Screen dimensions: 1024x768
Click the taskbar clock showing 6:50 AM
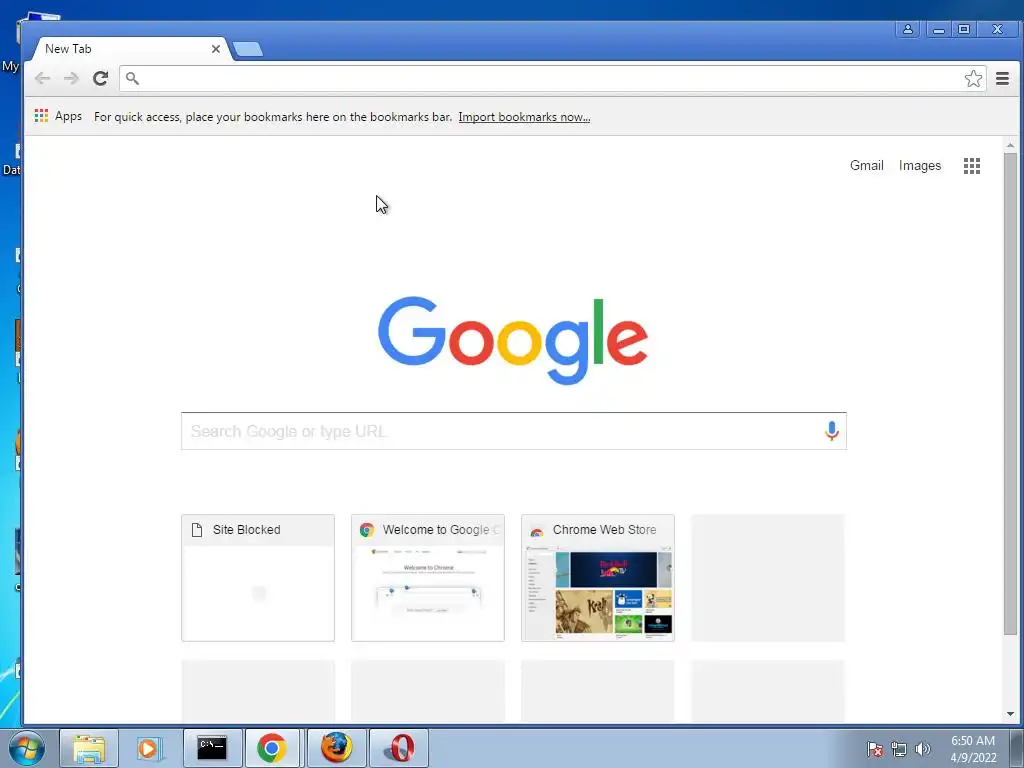973,749
